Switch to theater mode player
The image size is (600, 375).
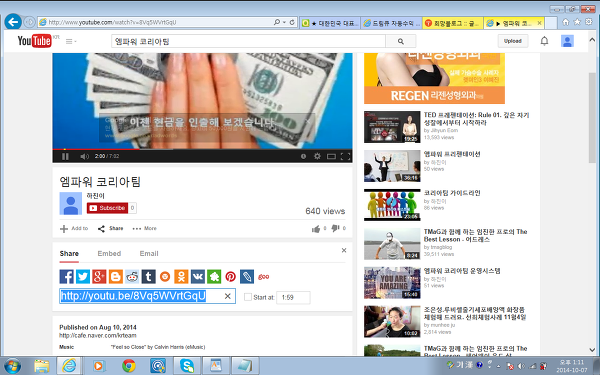pyautogui.click(x=331, y=156)
